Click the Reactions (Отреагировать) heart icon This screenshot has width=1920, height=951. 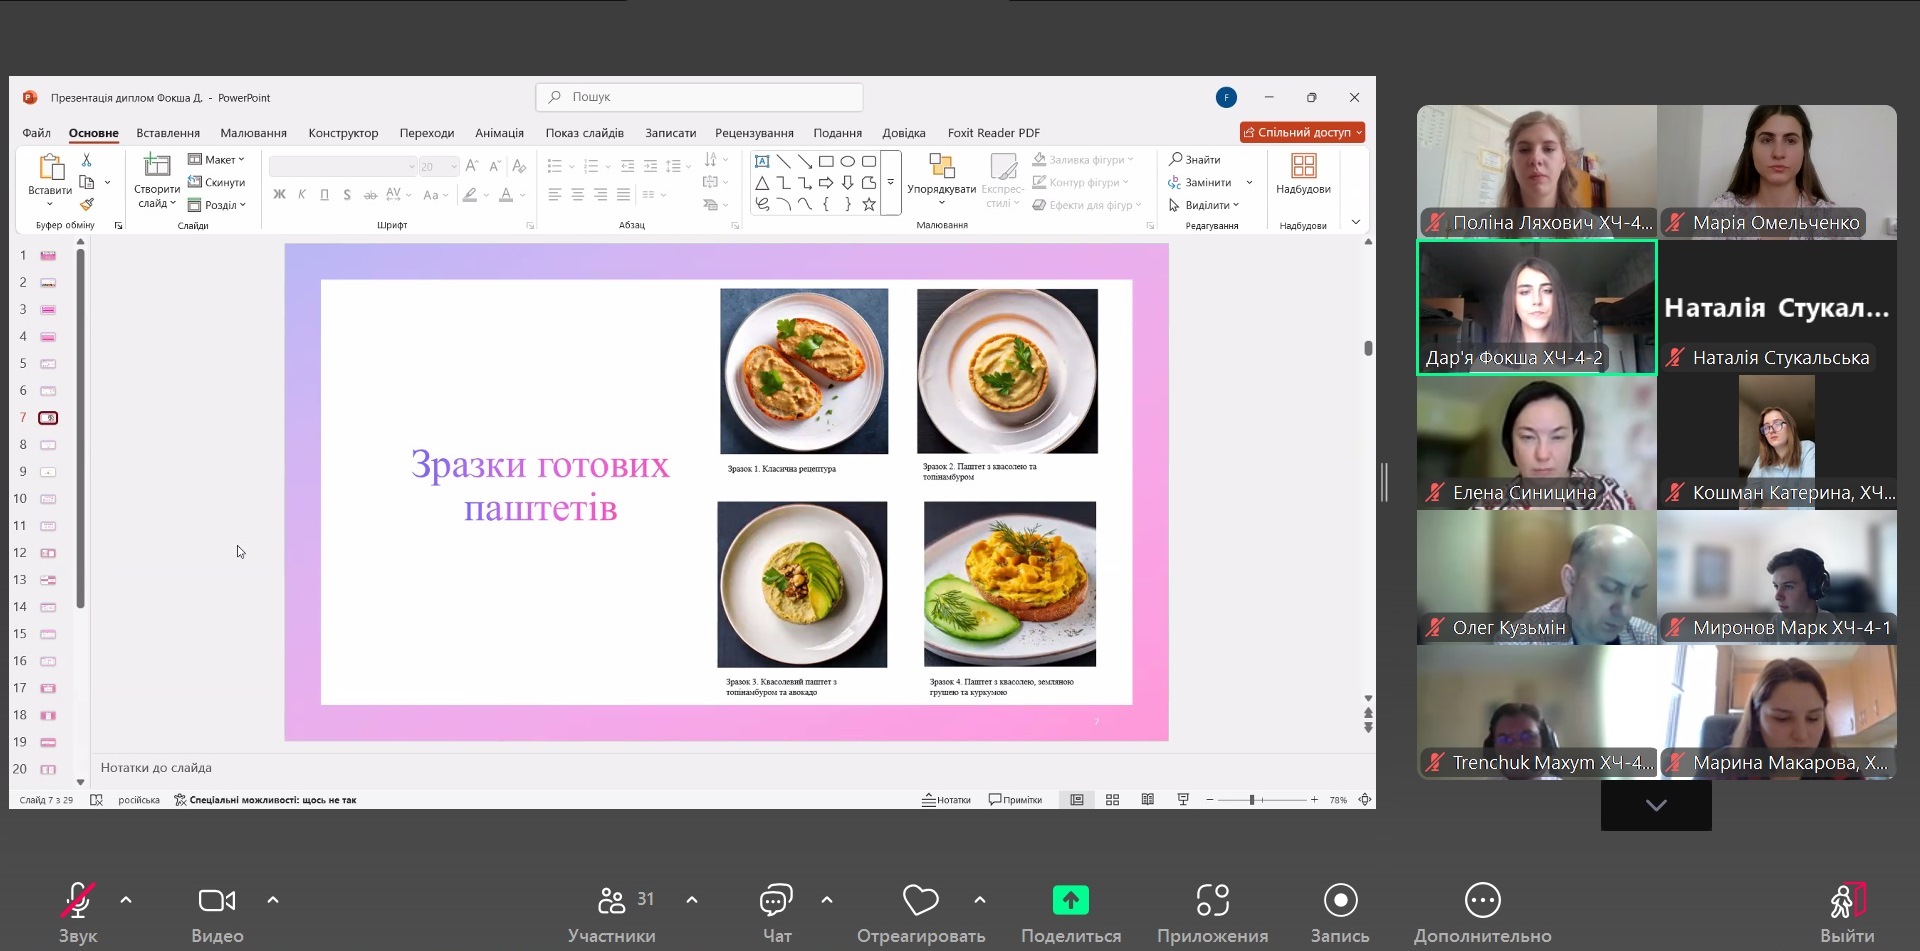(920, 901)
